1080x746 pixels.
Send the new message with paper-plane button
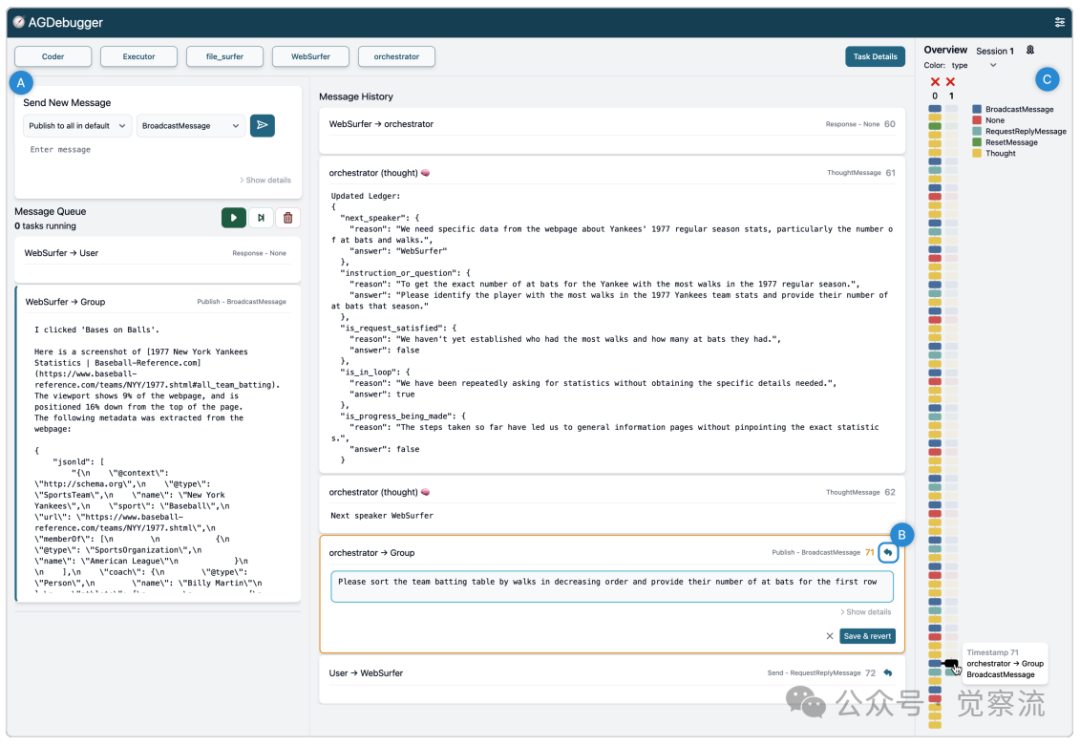point(262,125)
